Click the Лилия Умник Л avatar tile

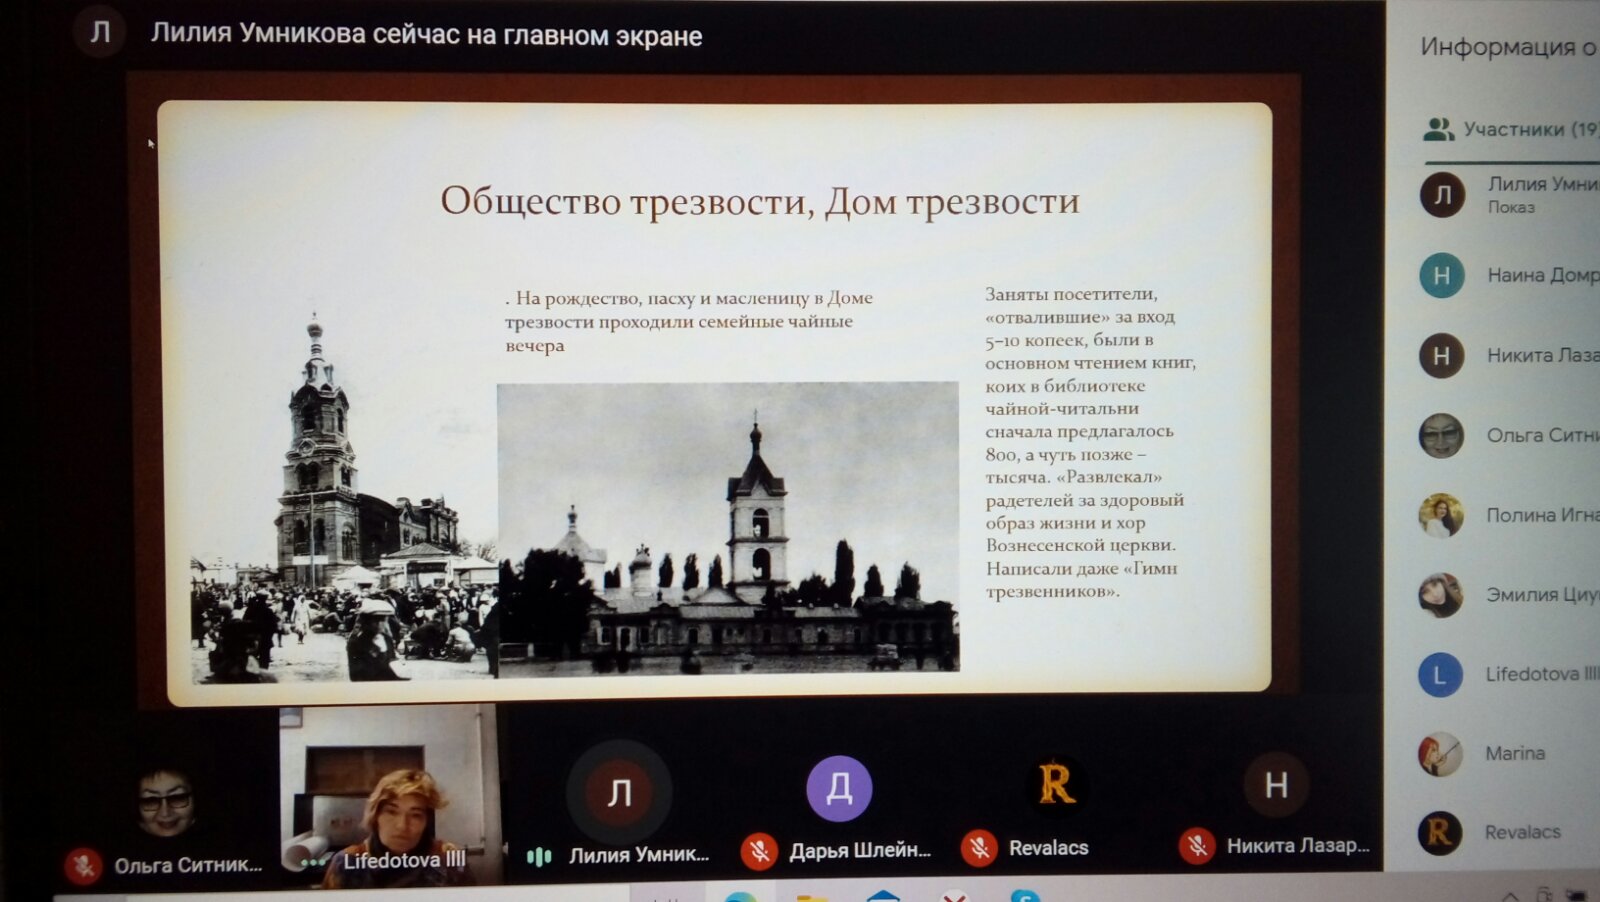click(x=619, y=791)
